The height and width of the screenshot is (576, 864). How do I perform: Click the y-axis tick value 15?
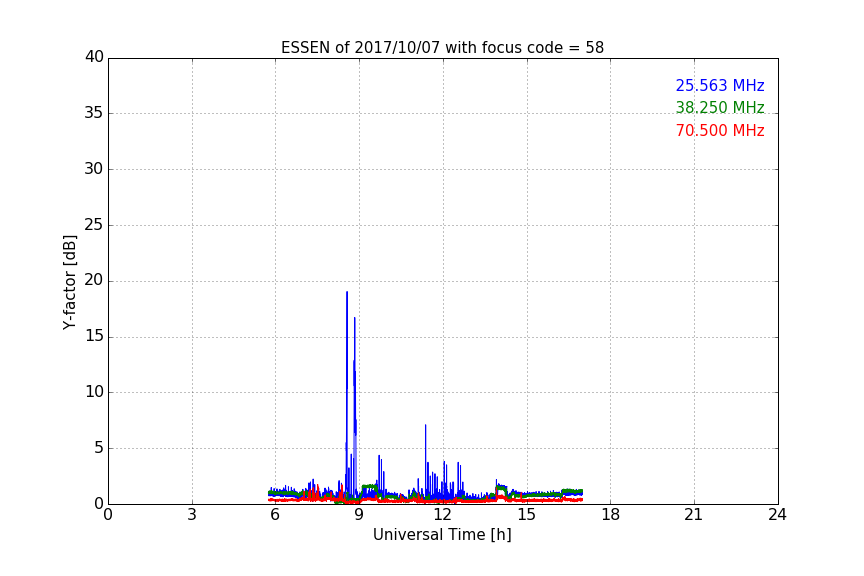(x=94, y=336)
